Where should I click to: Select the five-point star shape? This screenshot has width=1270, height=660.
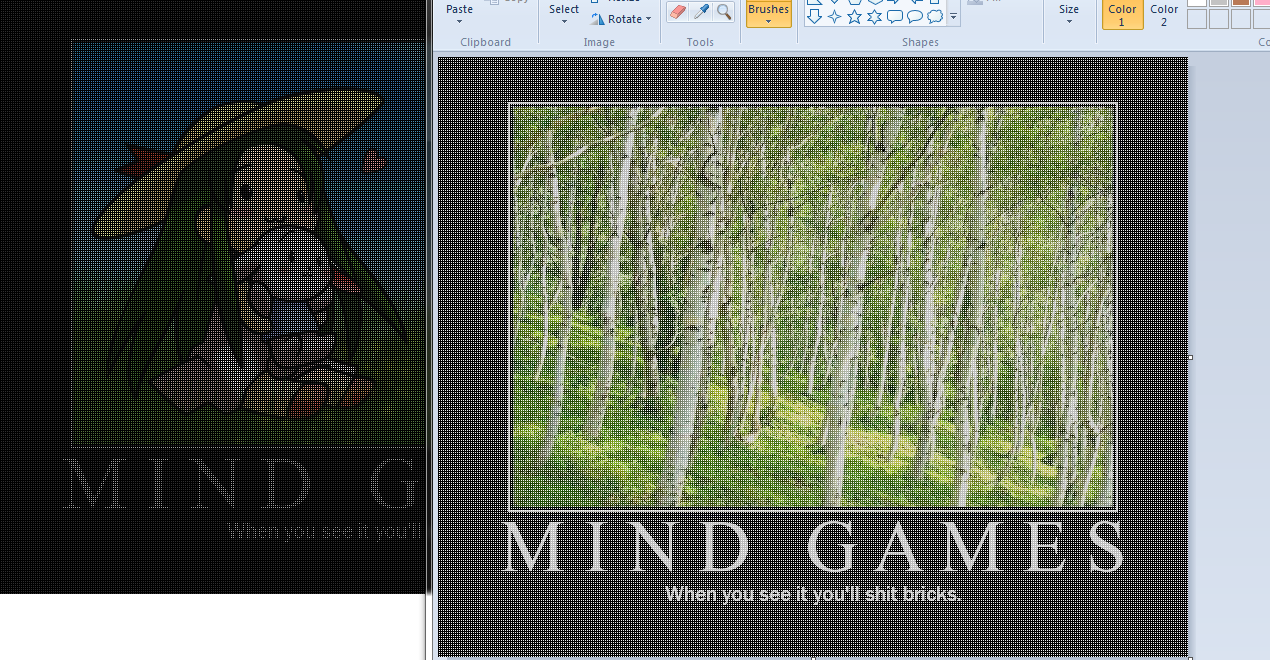[854, 16]
